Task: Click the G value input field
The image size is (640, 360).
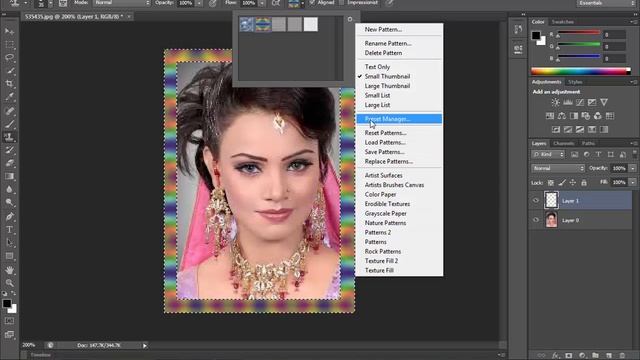Action: click(x=615, y=47)
